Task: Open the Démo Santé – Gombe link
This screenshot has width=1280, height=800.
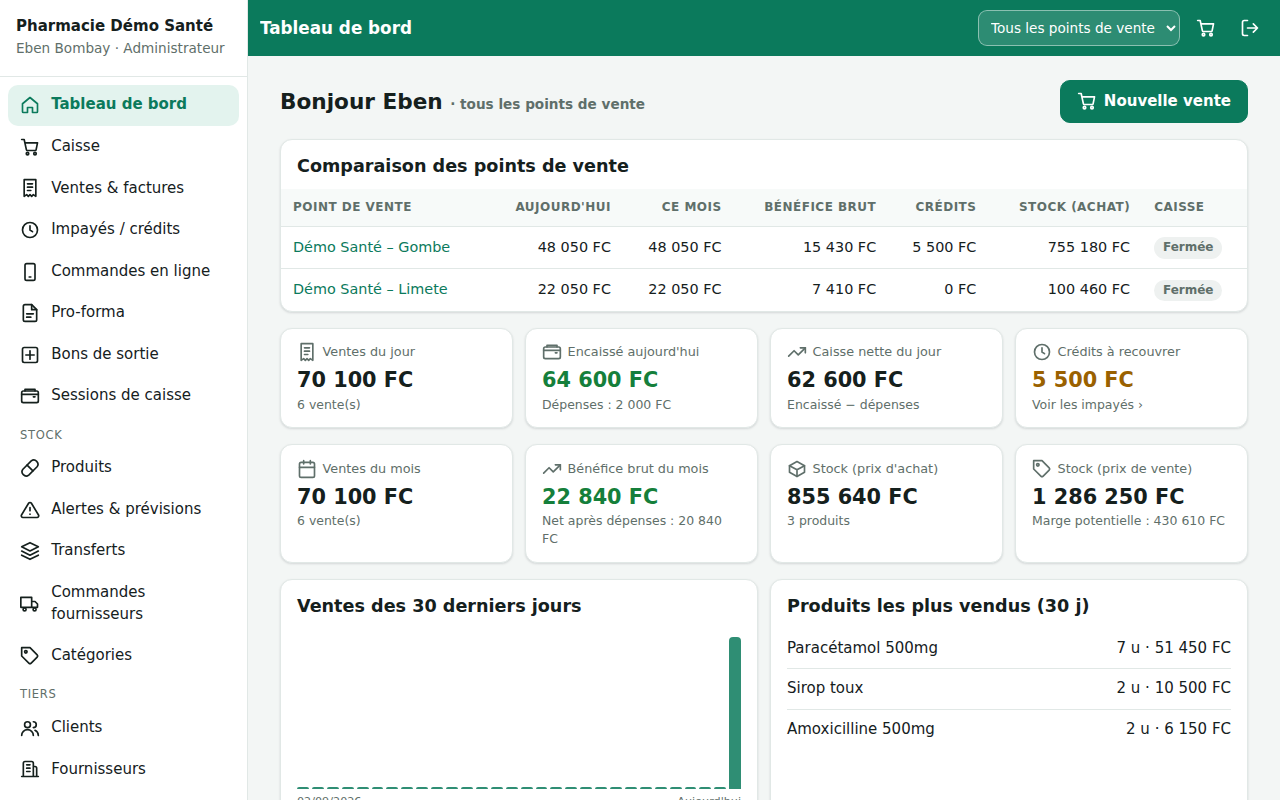Action: point(372,247)
